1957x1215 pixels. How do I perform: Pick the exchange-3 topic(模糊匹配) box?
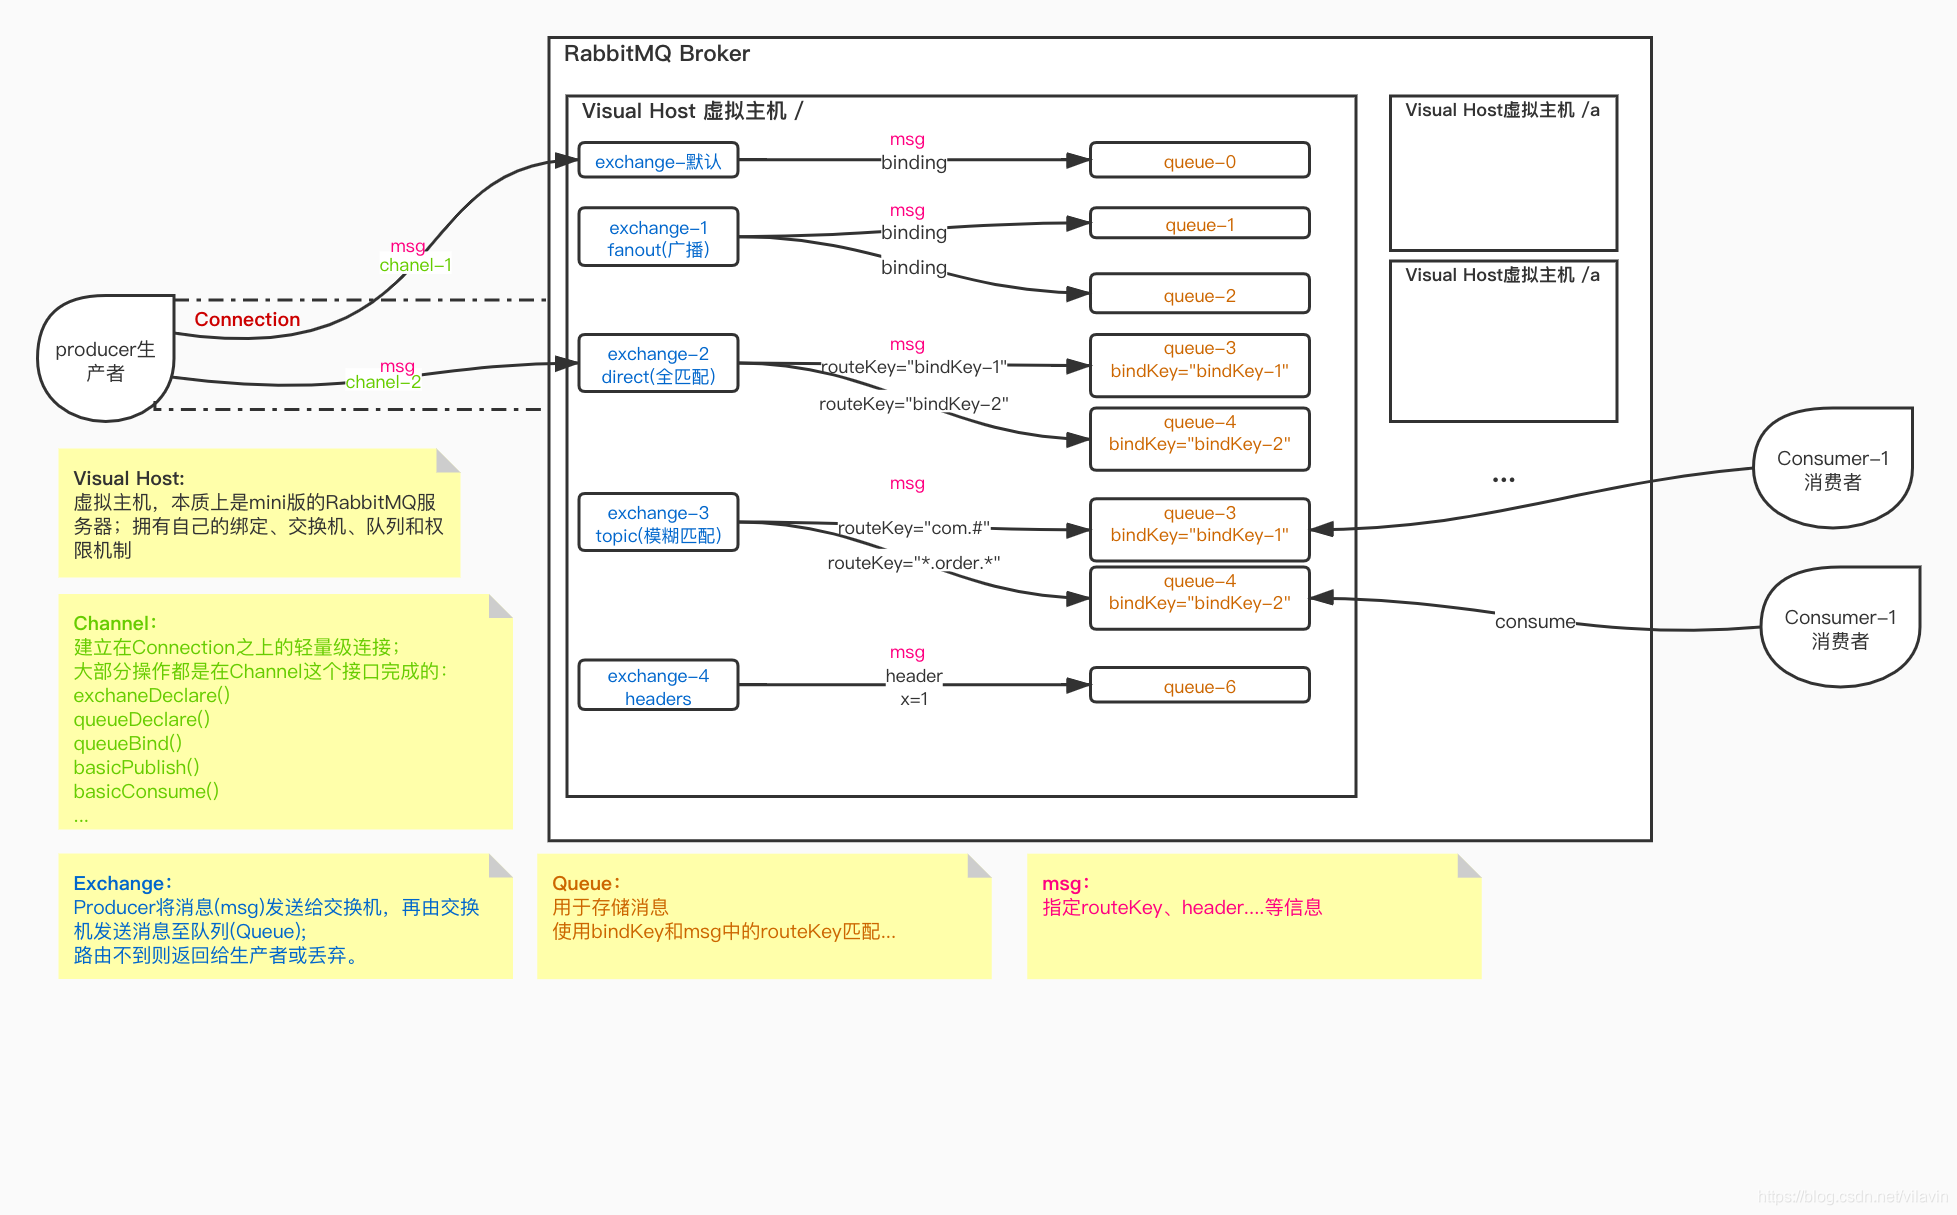[658, 523]
